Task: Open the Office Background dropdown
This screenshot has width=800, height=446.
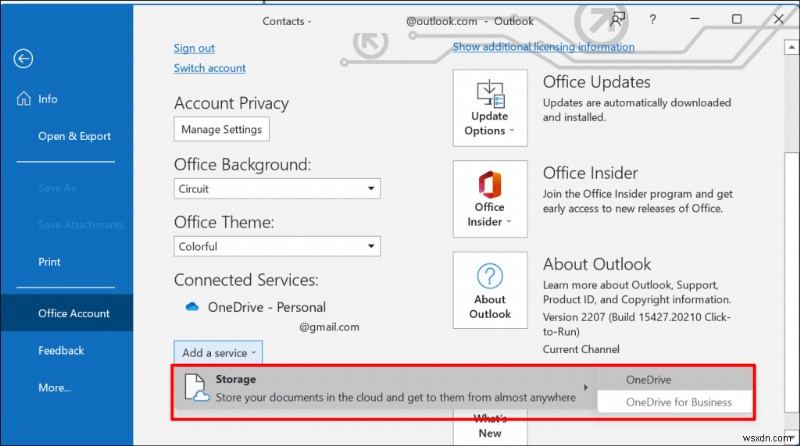Action: [277, 189]
